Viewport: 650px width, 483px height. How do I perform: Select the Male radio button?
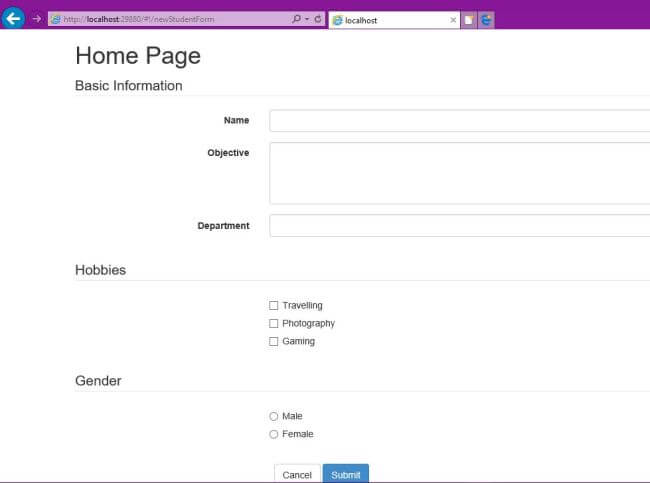click(274, 416)
